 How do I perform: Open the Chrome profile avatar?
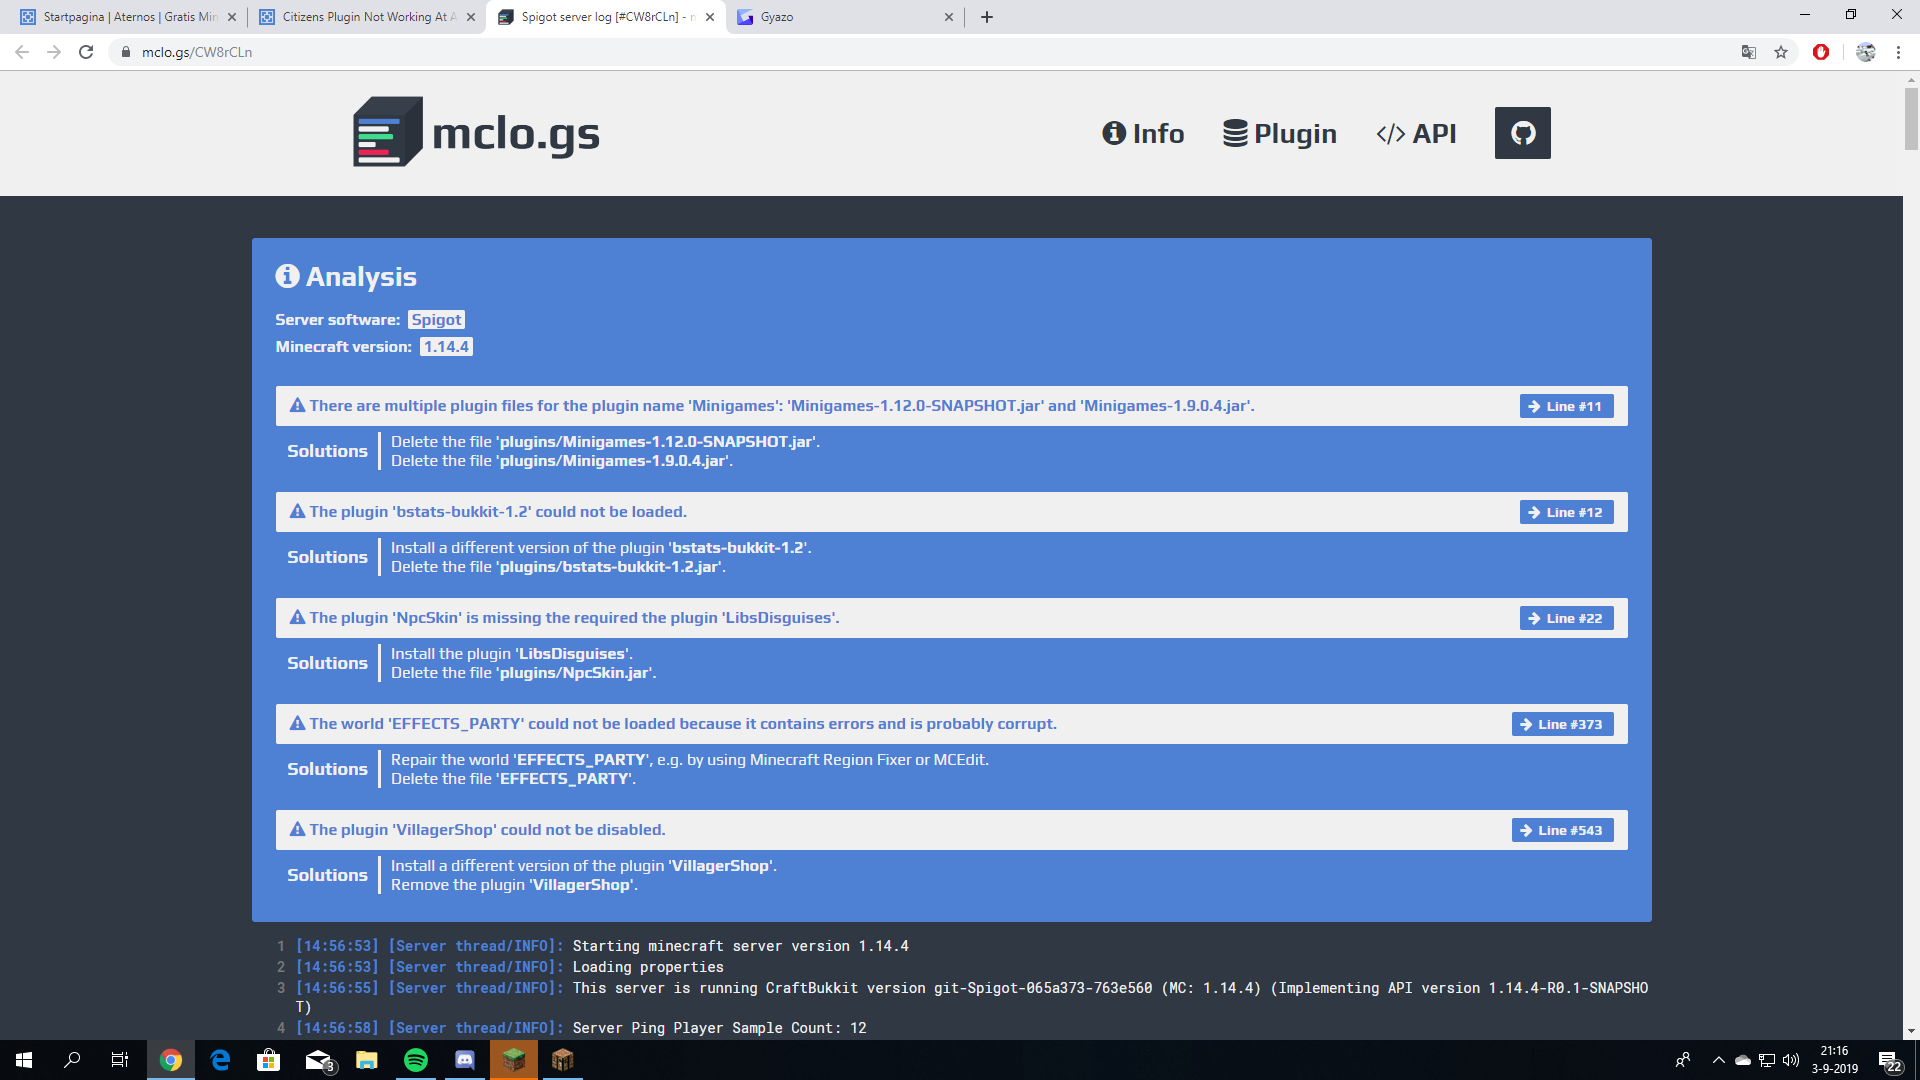tap(1866, 52)
